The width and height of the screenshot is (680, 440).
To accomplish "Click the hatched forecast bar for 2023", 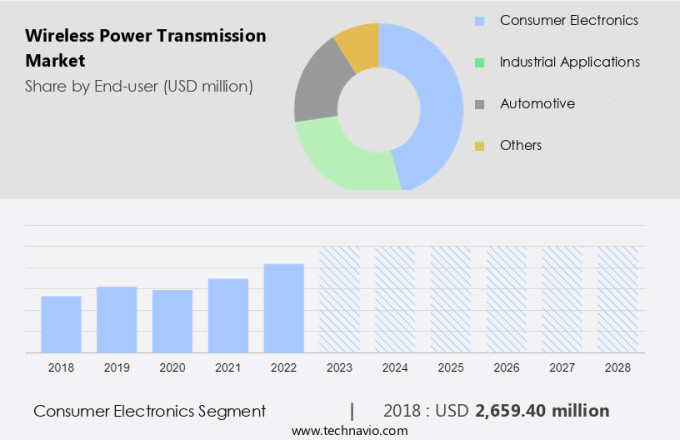I will (339, 299).
